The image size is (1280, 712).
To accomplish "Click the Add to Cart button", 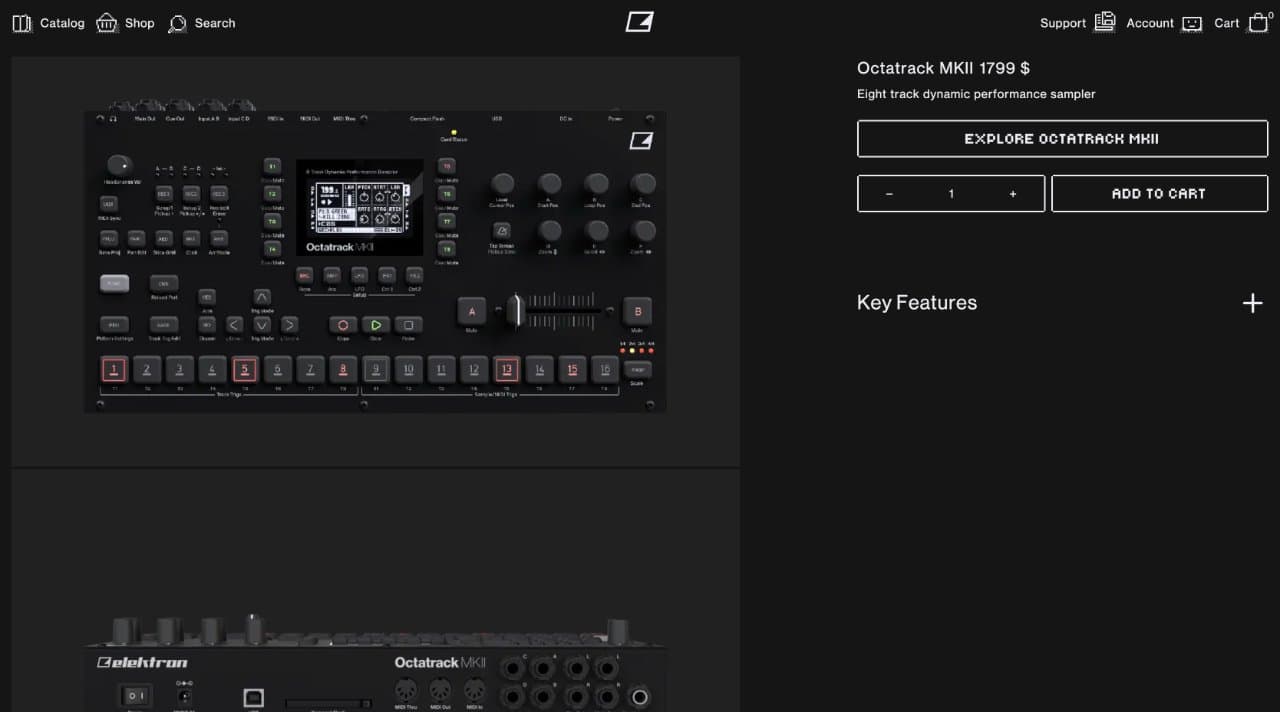I will click(x=1159, y=194).
